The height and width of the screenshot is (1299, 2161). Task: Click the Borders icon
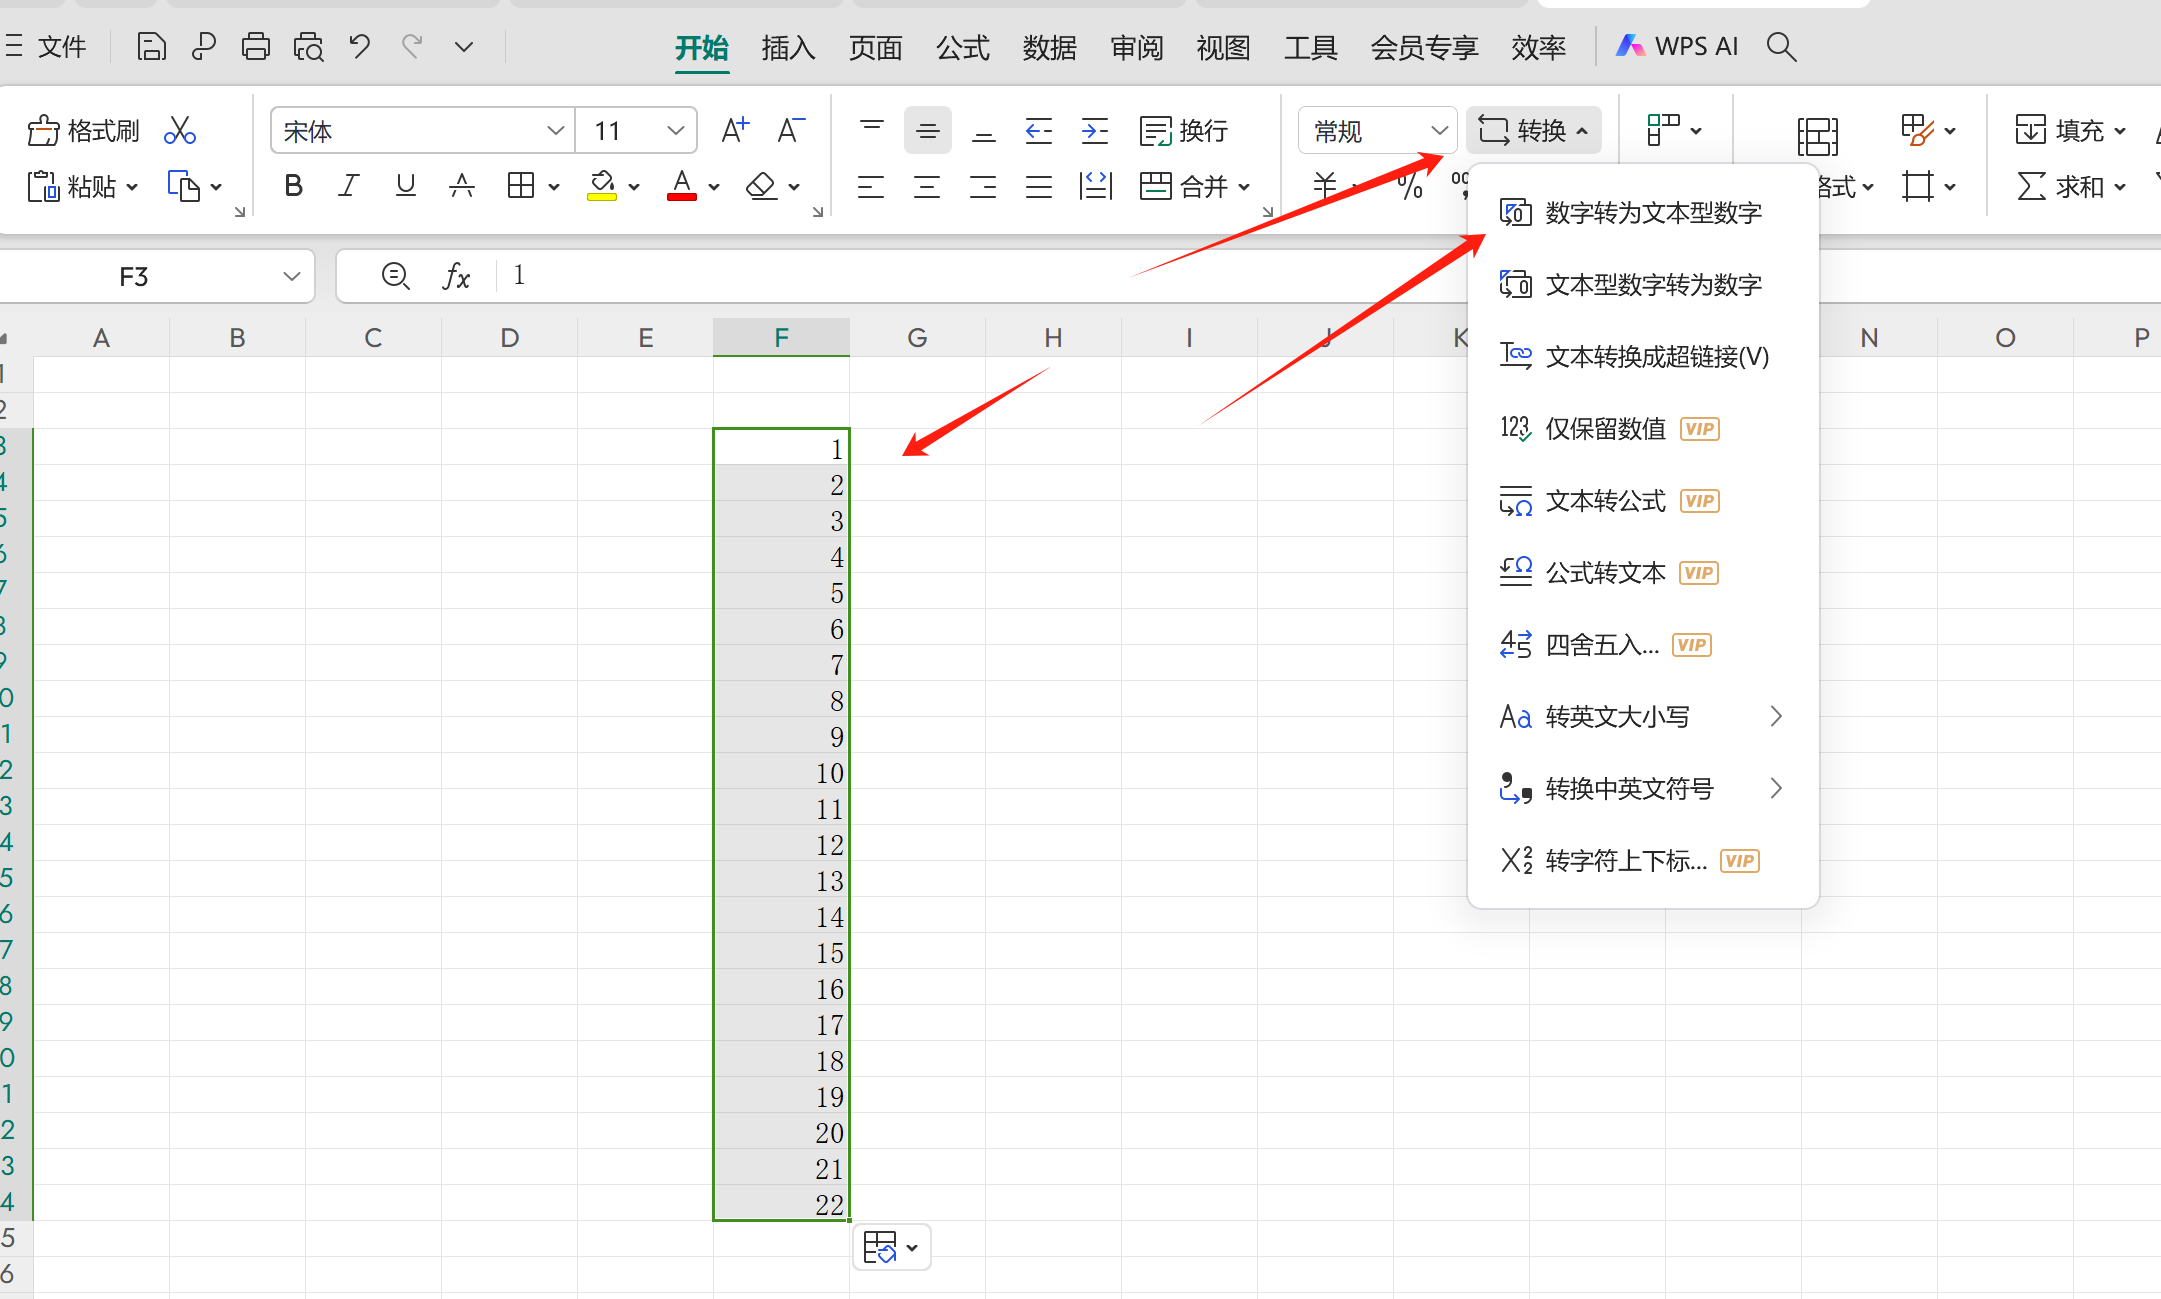521,186
